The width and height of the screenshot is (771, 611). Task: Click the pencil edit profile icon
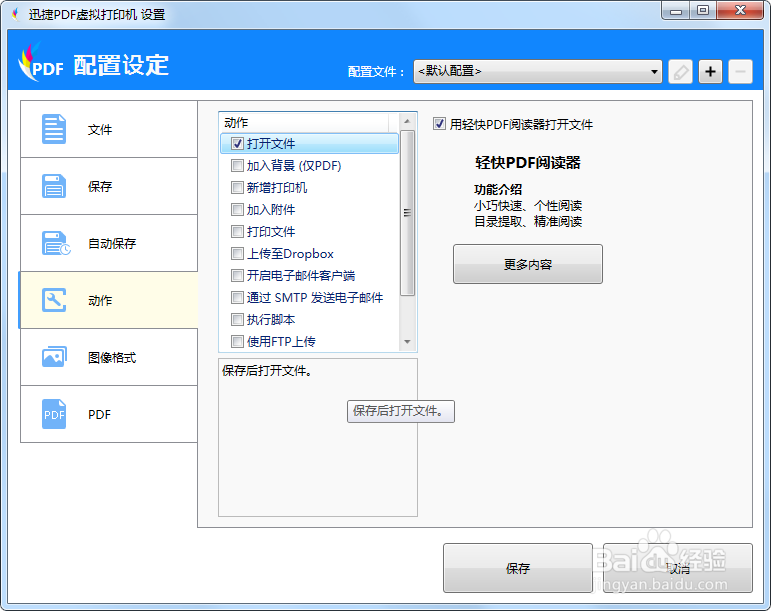[x=681, y=72]
